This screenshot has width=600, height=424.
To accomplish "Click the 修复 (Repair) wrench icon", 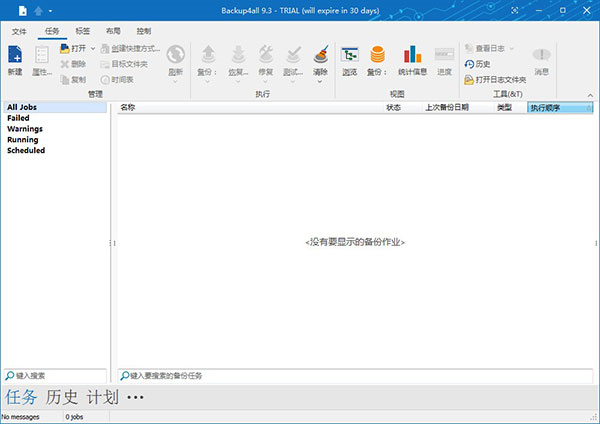I will point(266,54).
